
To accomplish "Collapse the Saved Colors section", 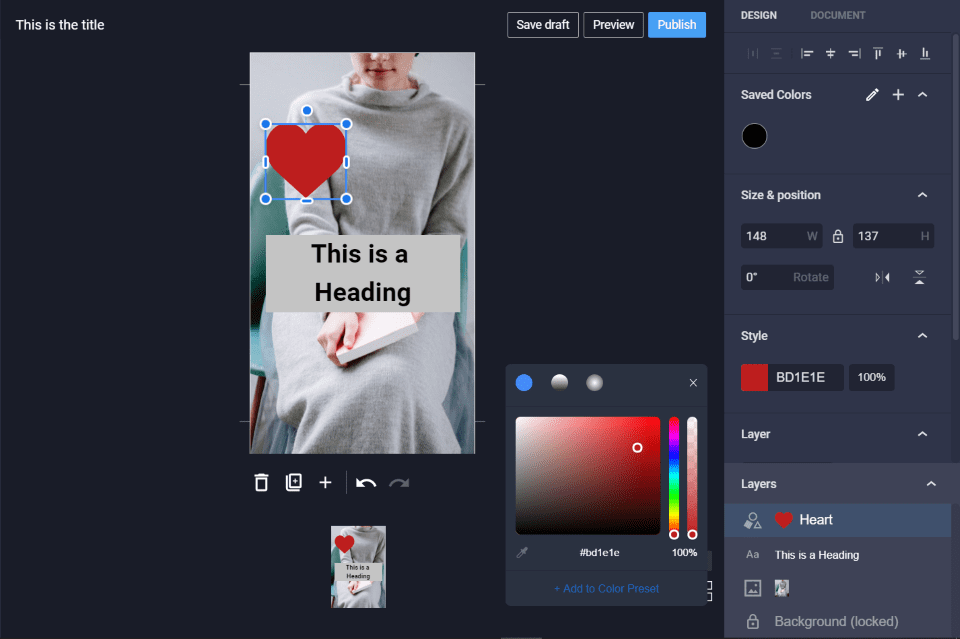I will (x=922, y=95).
